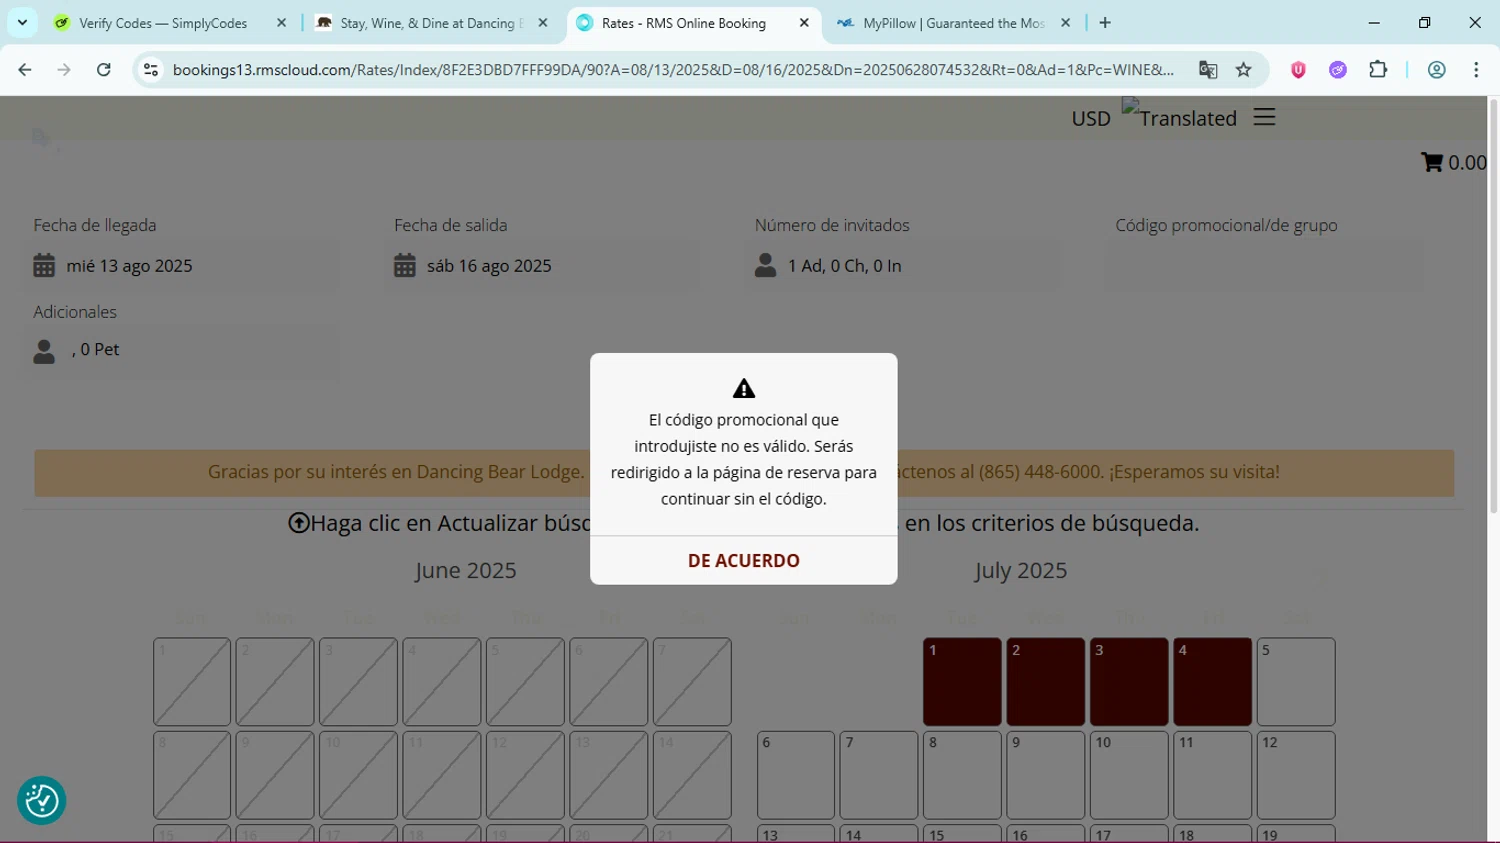
Task: Select July 4 in the calendar
Action: click(x=1212, y=682)
